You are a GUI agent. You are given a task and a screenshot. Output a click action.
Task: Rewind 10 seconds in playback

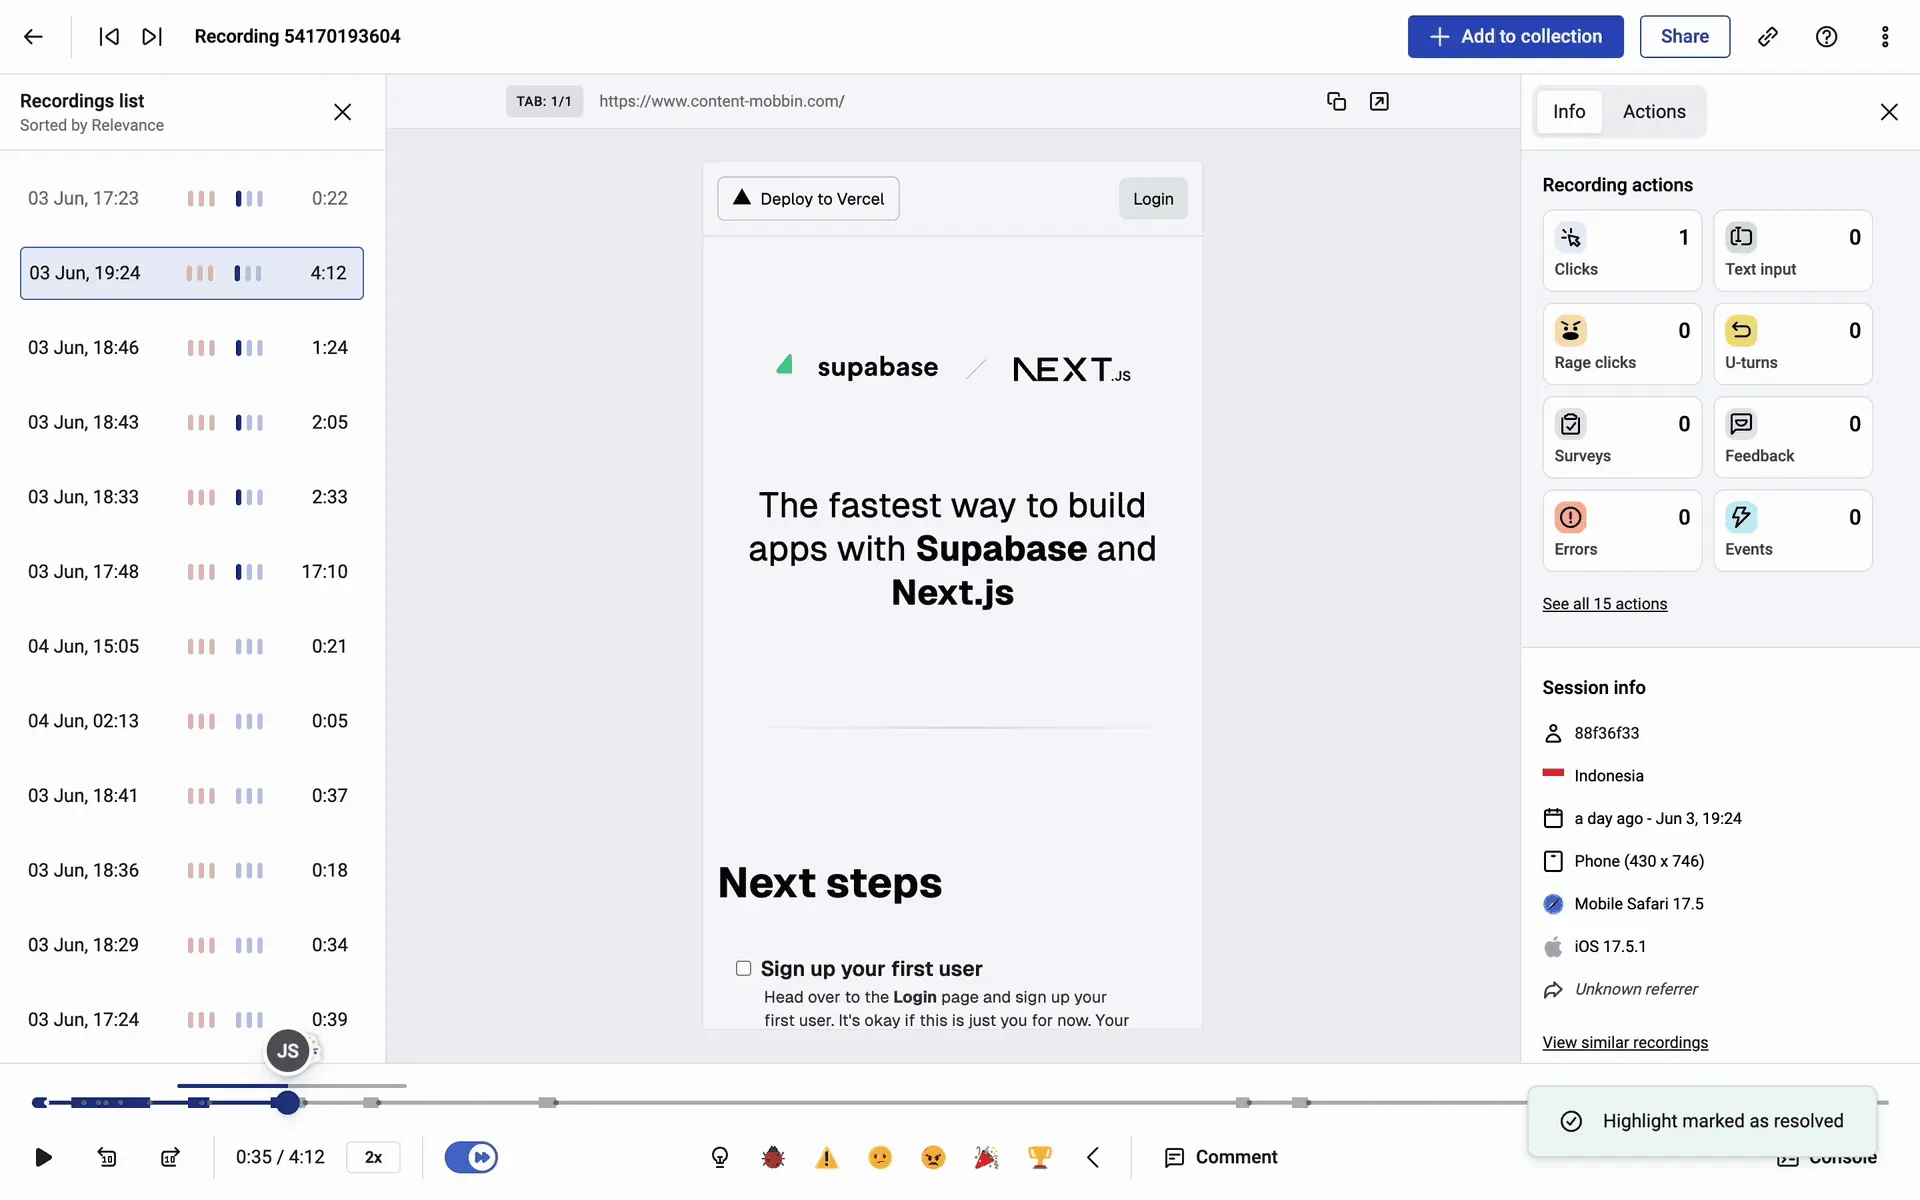pos(107,1157)
